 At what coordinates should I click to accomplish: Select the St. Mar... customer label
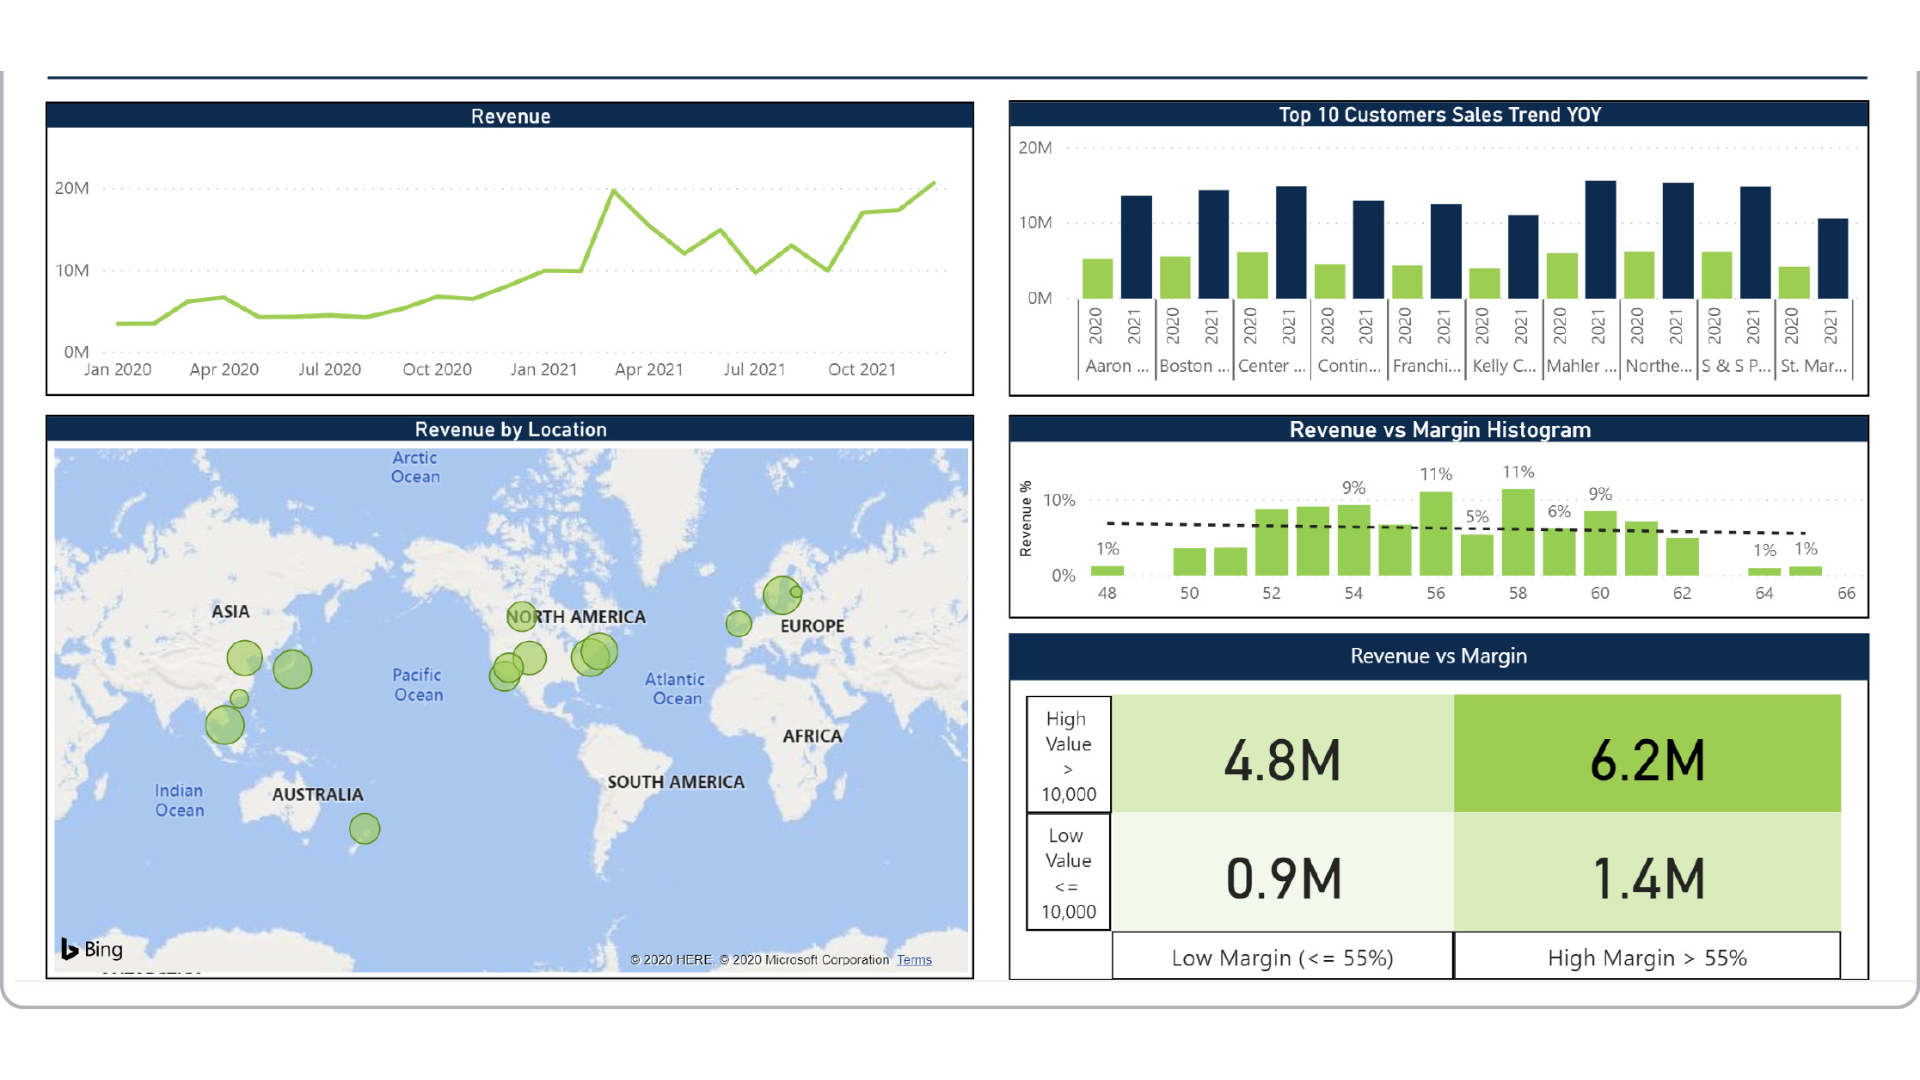[x=1813, y=366]
